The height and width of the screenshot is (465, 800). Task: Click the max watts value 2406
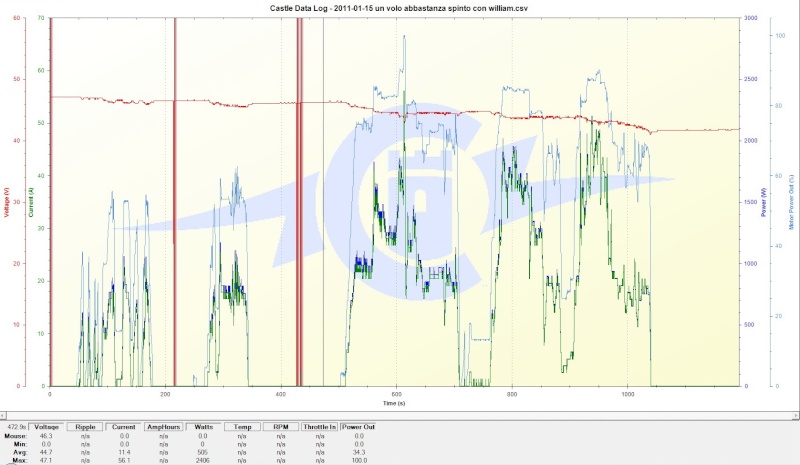[x=203, y=460]
